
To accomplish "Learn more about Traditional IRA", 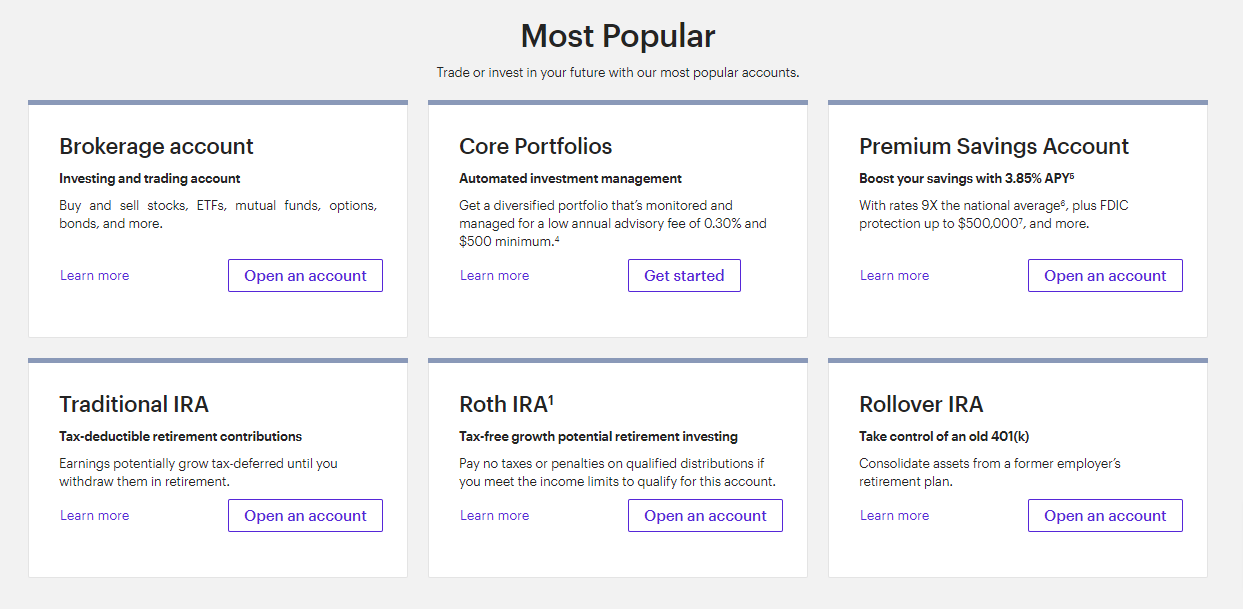I will pyautogui.click(x=95, y=516).
